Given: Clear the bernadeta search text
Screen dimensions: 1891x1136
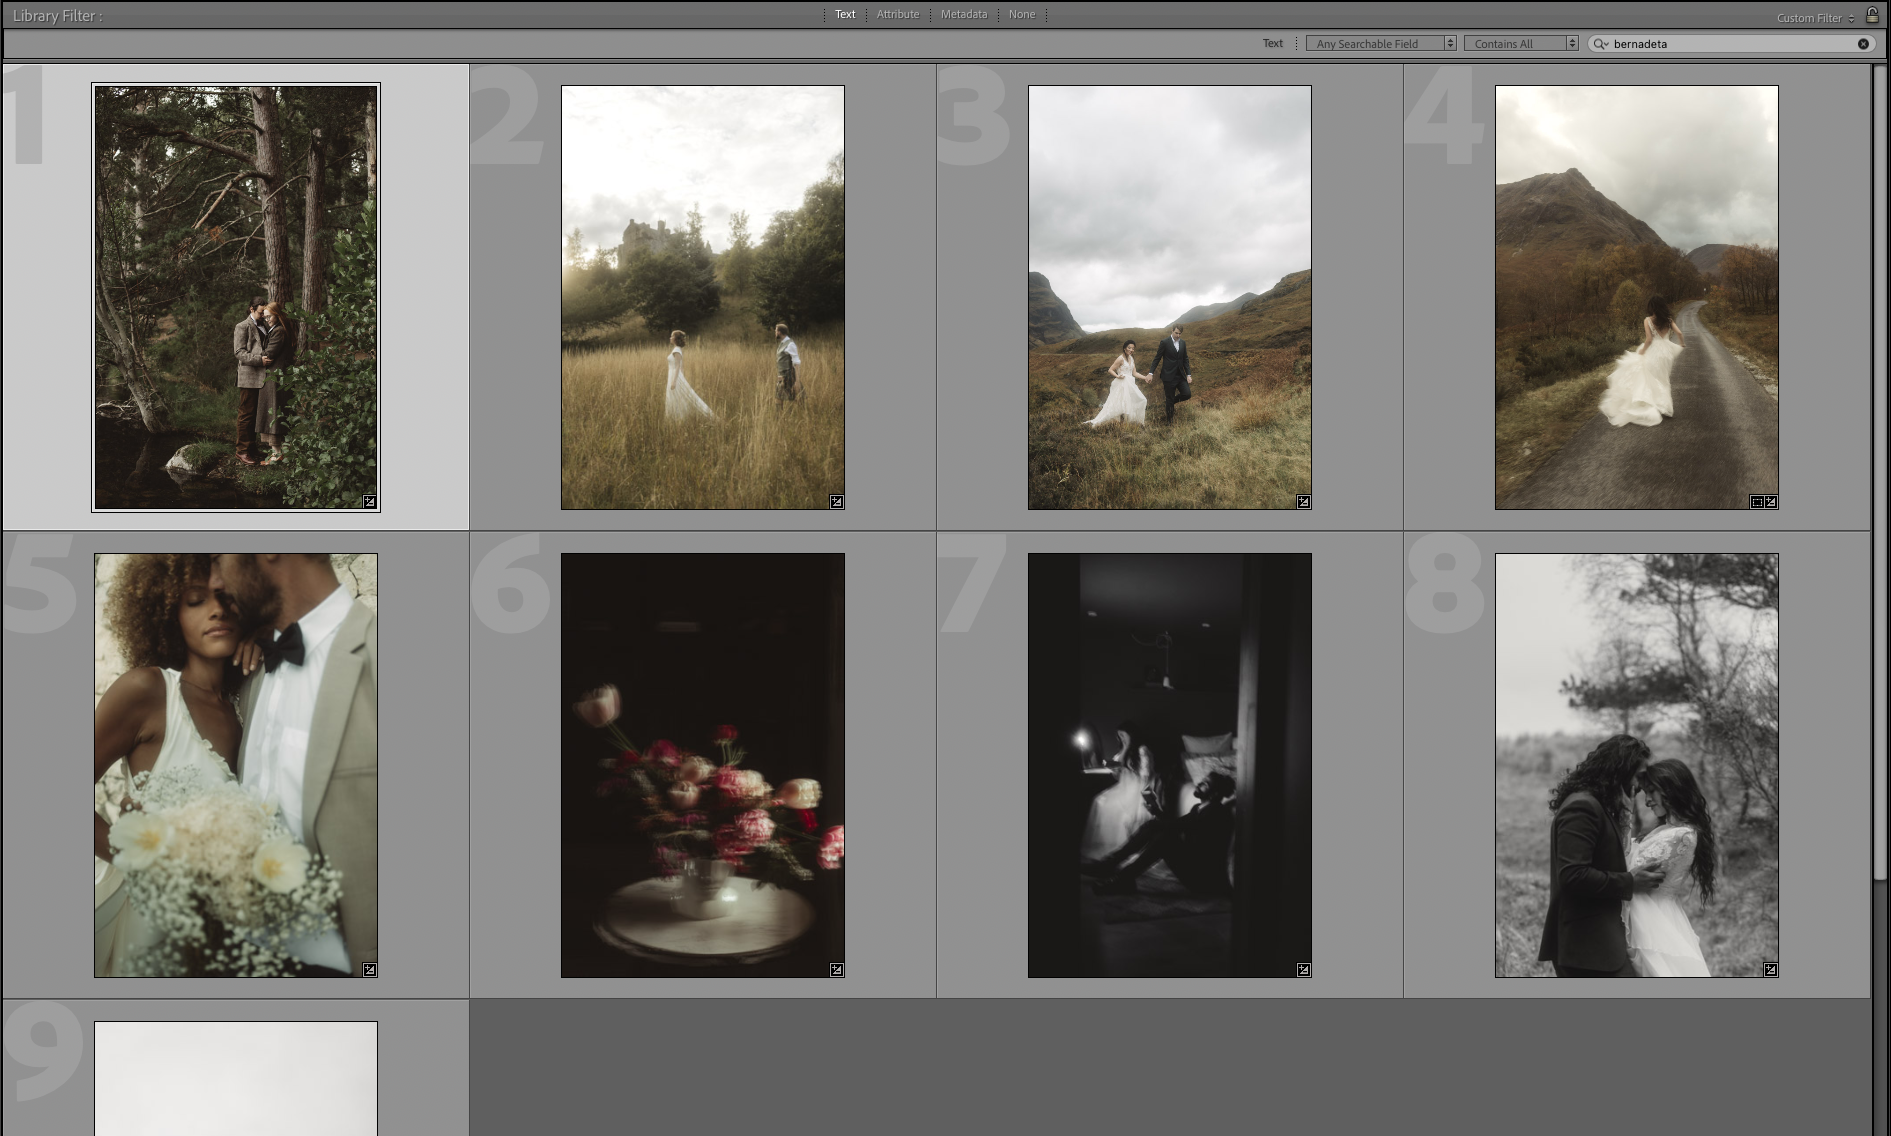Looking at the screenshot, I should coord(1863,44).
